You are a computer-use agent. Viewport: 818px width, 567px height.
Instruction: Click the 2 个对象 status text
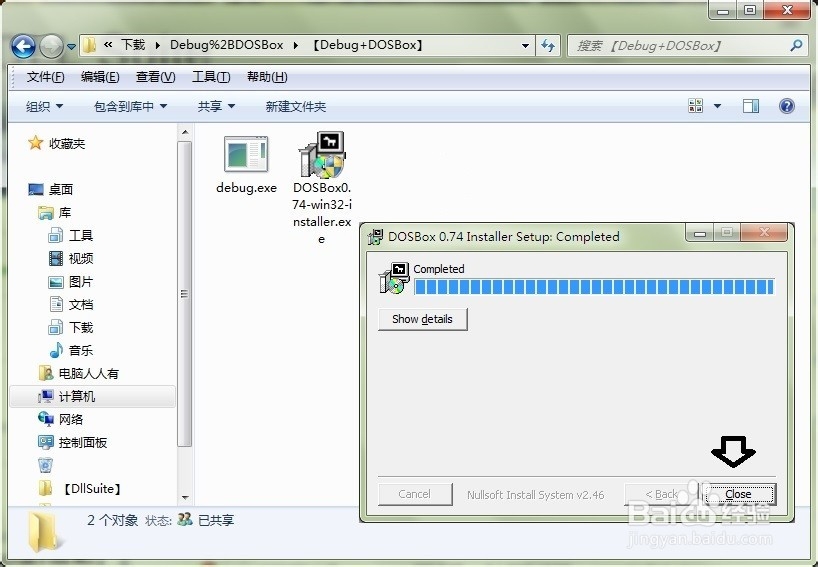point(112,520)
